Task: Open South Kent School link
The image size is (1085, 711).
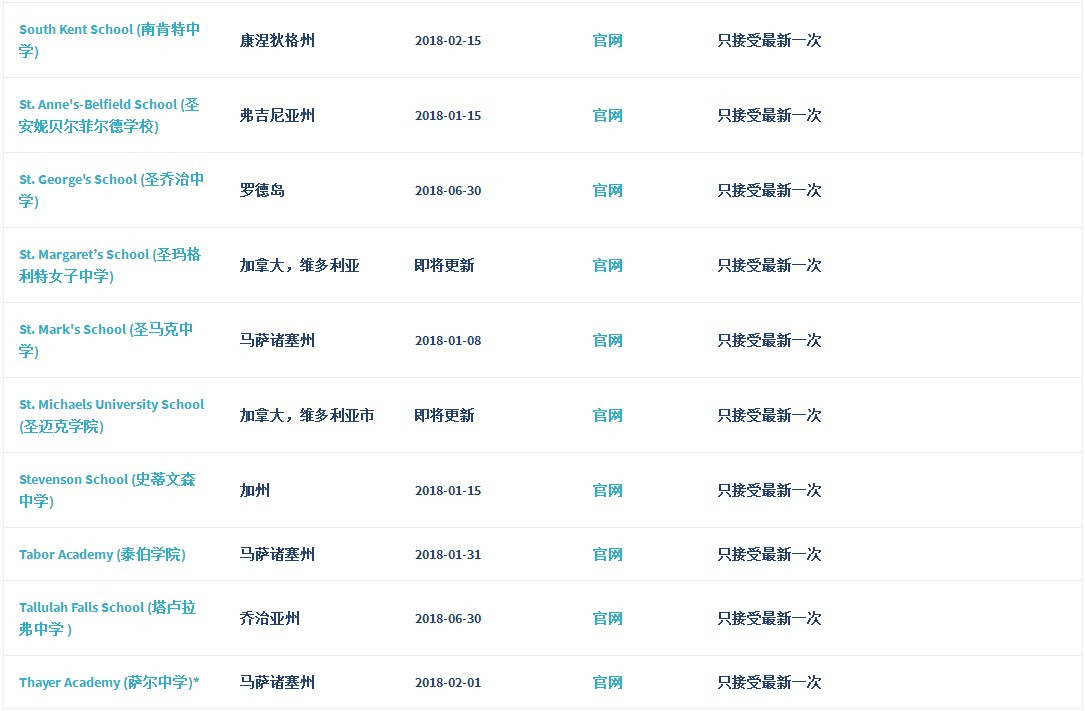Action: [109, 40]
